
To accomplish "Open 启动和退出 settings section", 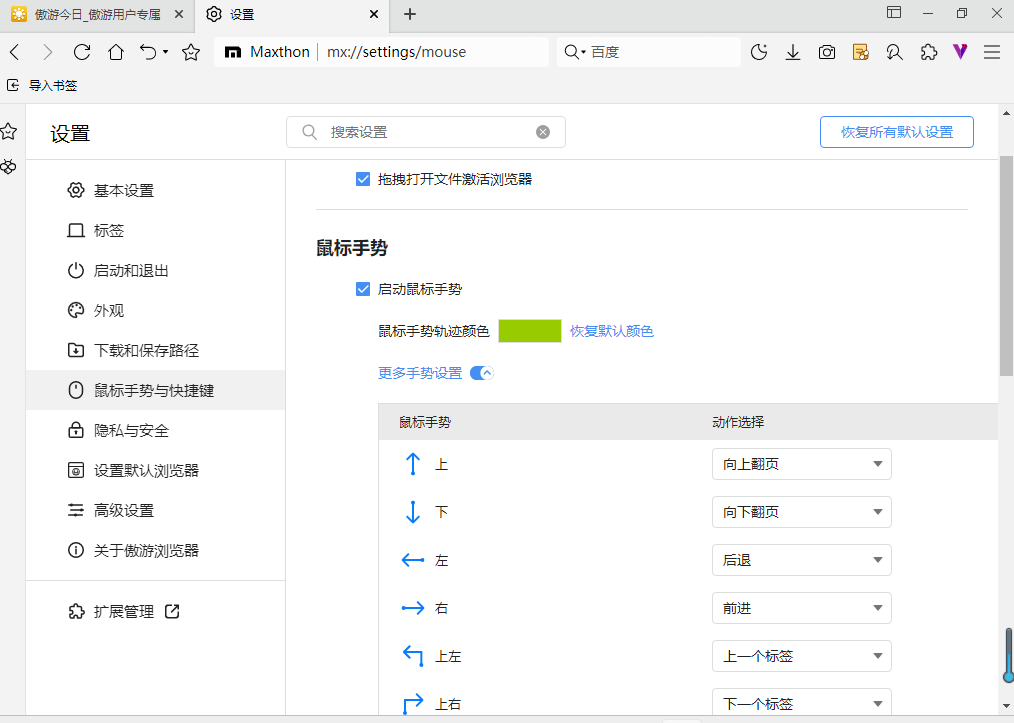I will point(155,270).
